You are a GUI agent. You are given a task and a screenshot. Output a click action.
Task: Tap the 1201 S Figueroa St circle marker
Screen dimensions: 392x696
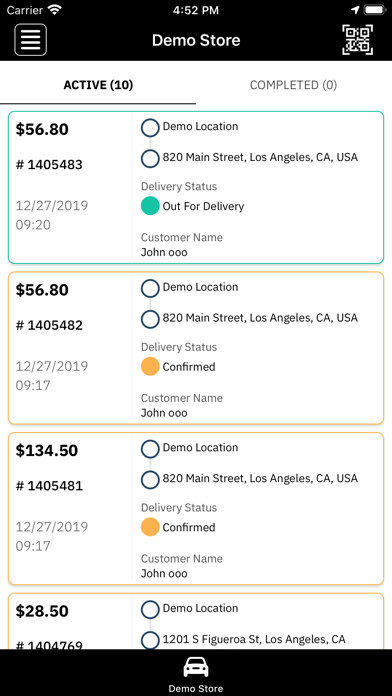tap(150, 641)
